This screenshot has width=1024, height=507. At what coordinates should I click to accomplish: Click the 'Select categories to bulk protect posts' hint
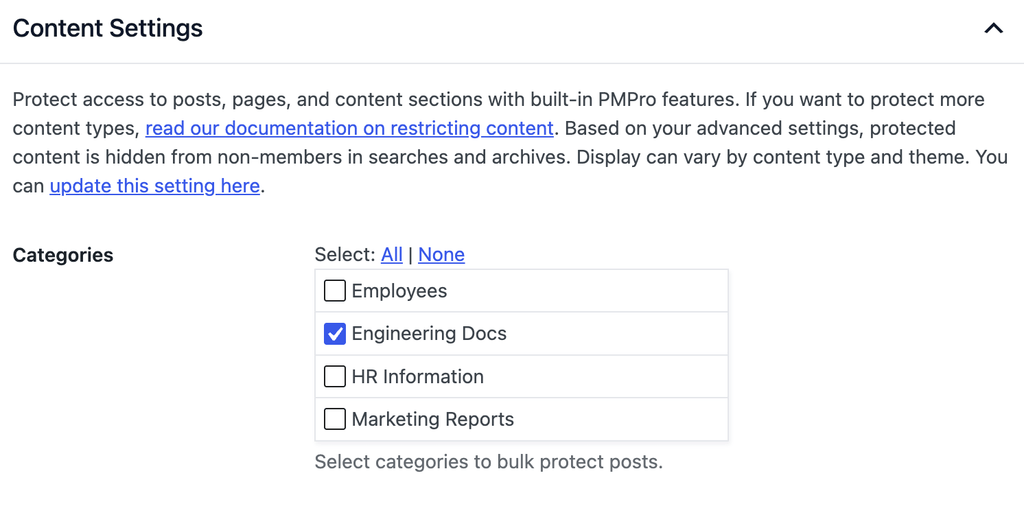(488, 462)
